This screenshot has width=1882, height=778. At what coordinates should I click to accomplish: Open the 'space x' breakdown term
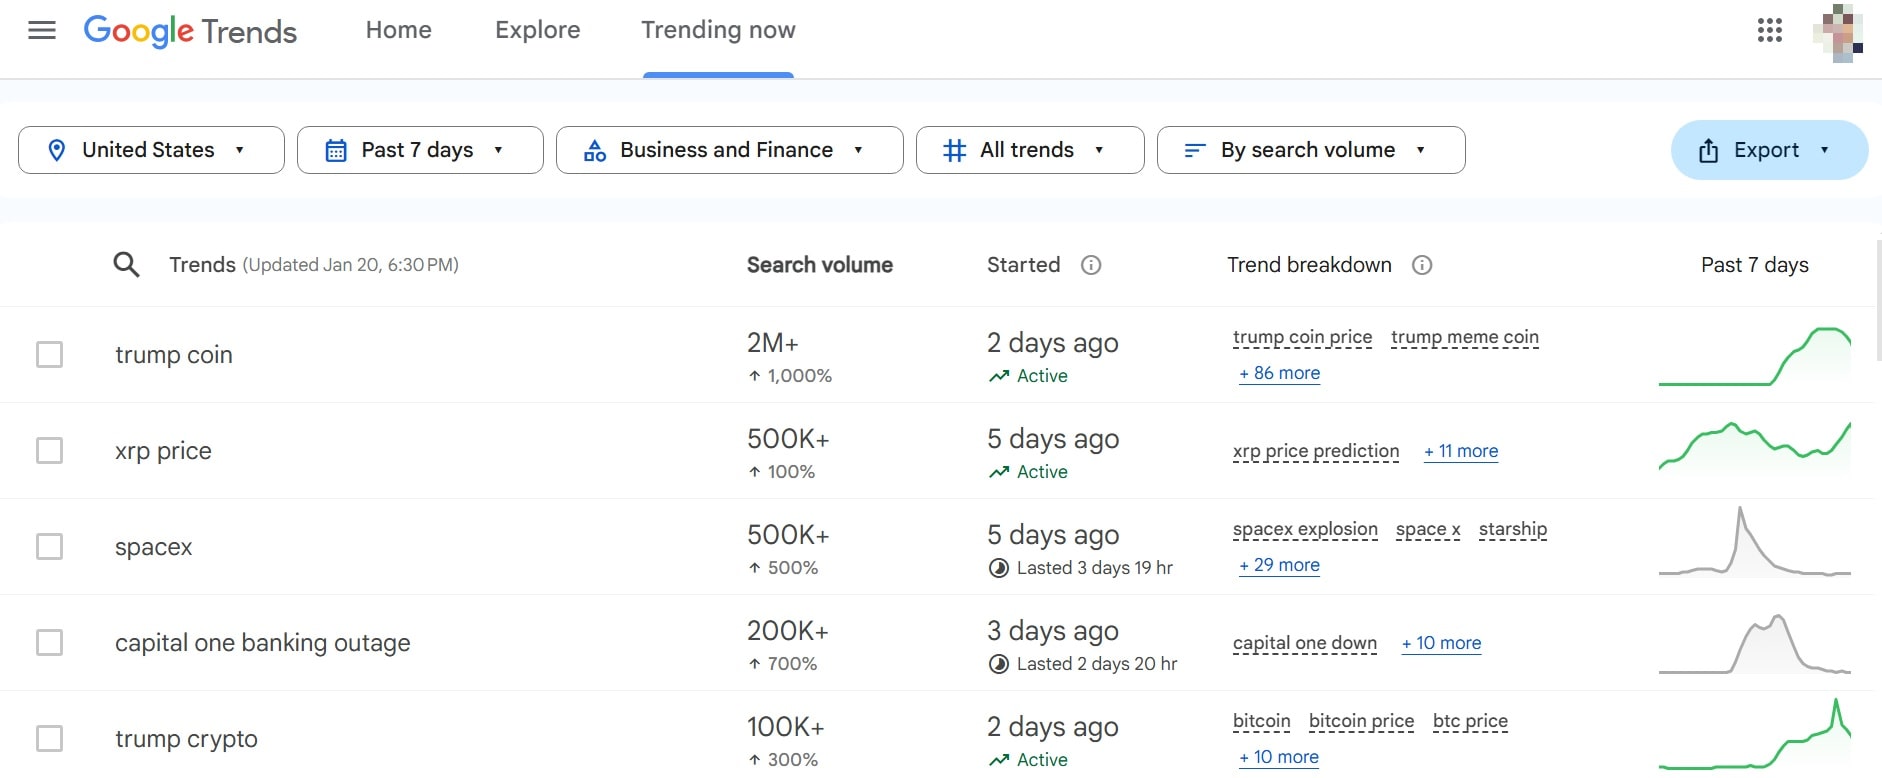click(1428, 529)
